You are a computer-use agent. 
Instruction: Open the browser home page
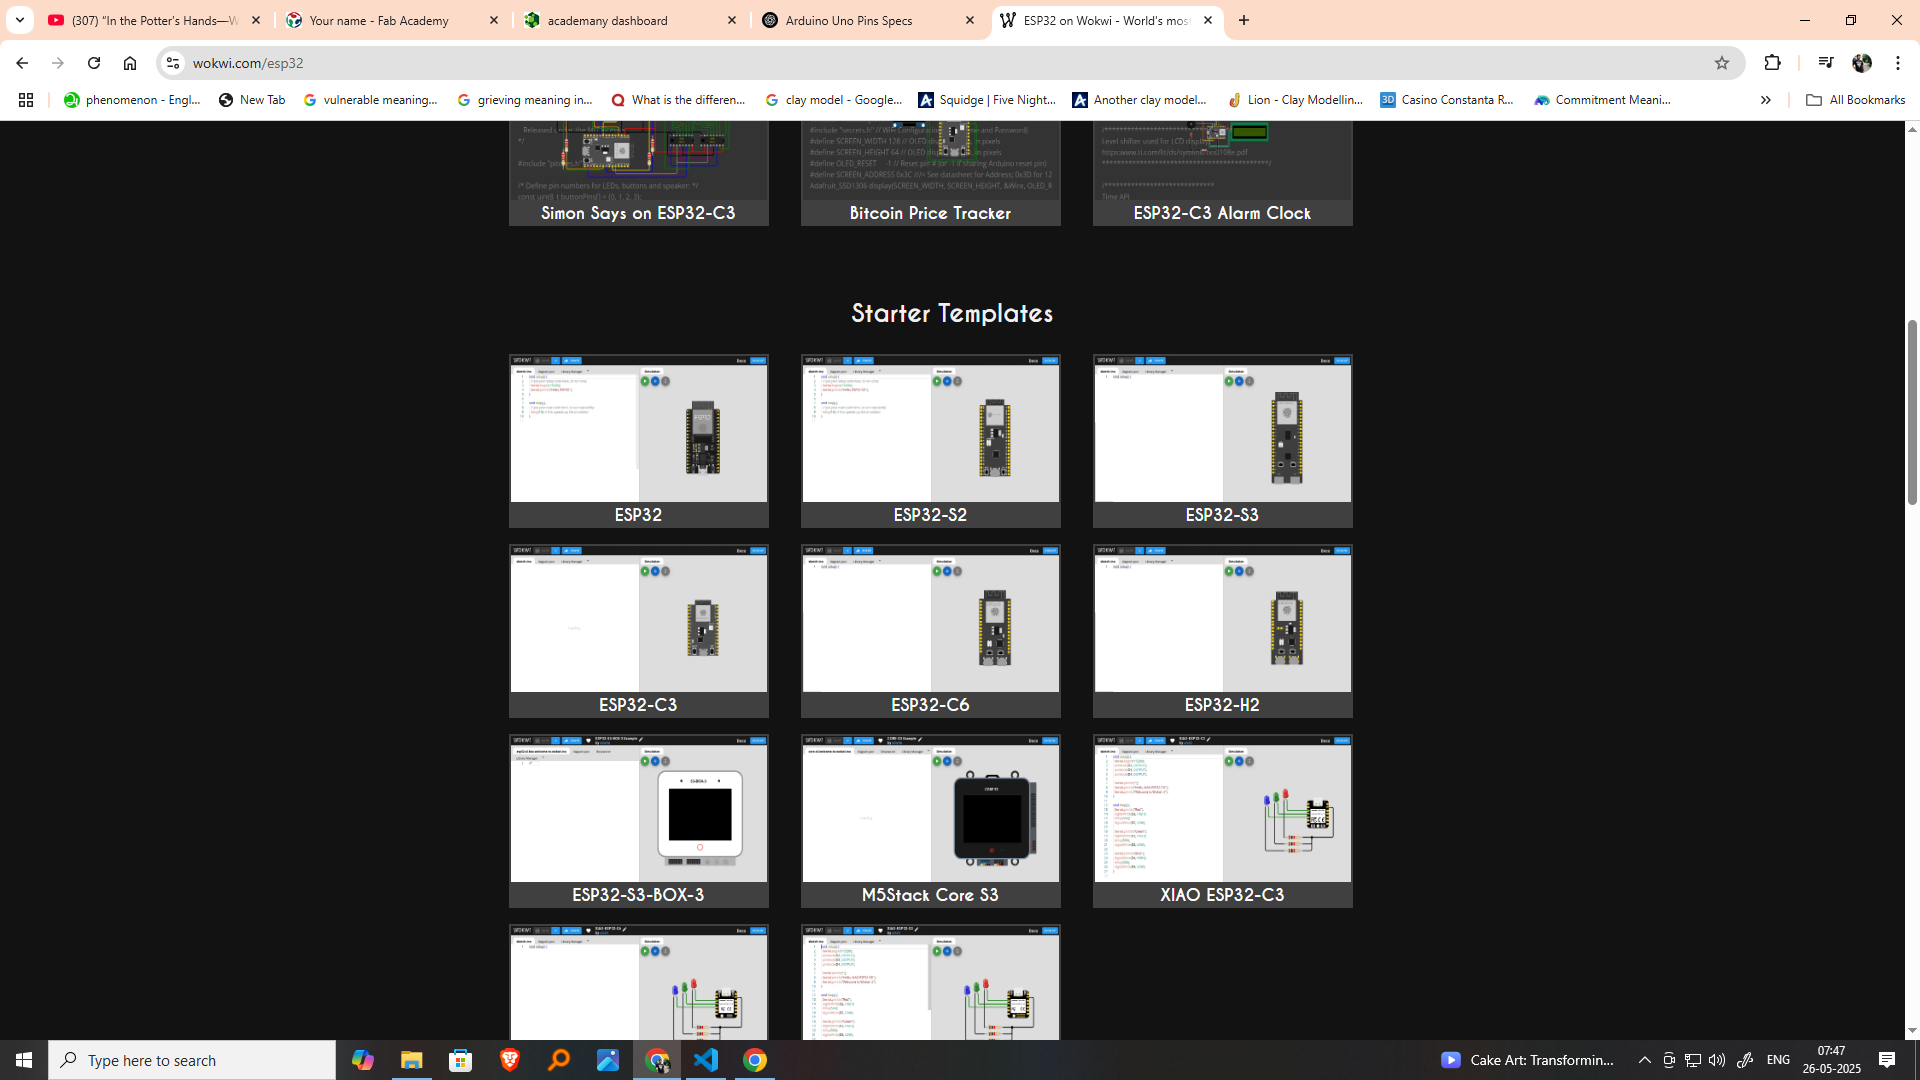130,63
